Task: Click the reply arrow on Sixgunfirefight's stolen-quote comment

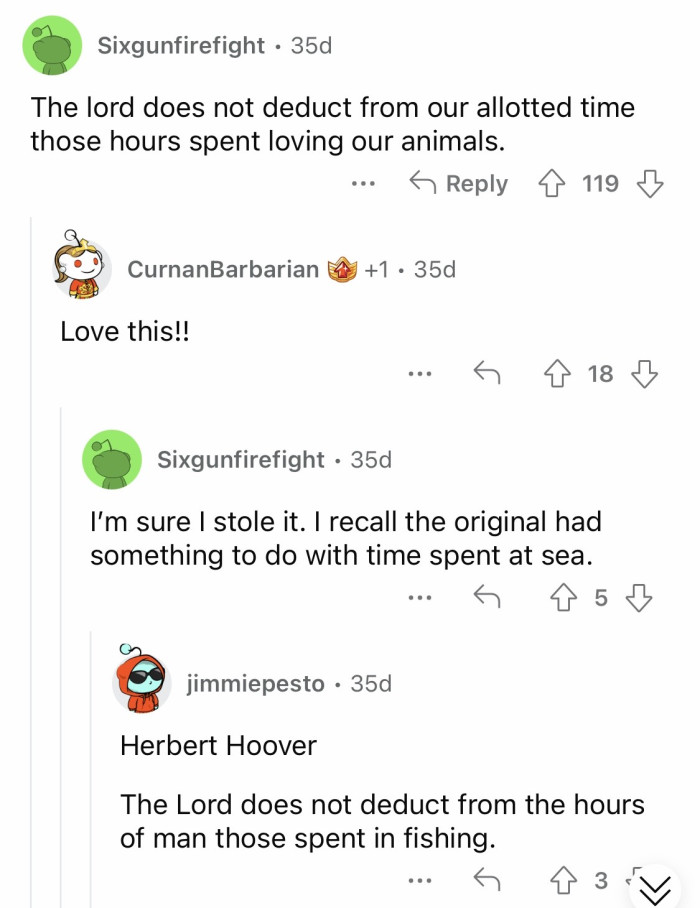Action: click(x=487, y=596)
